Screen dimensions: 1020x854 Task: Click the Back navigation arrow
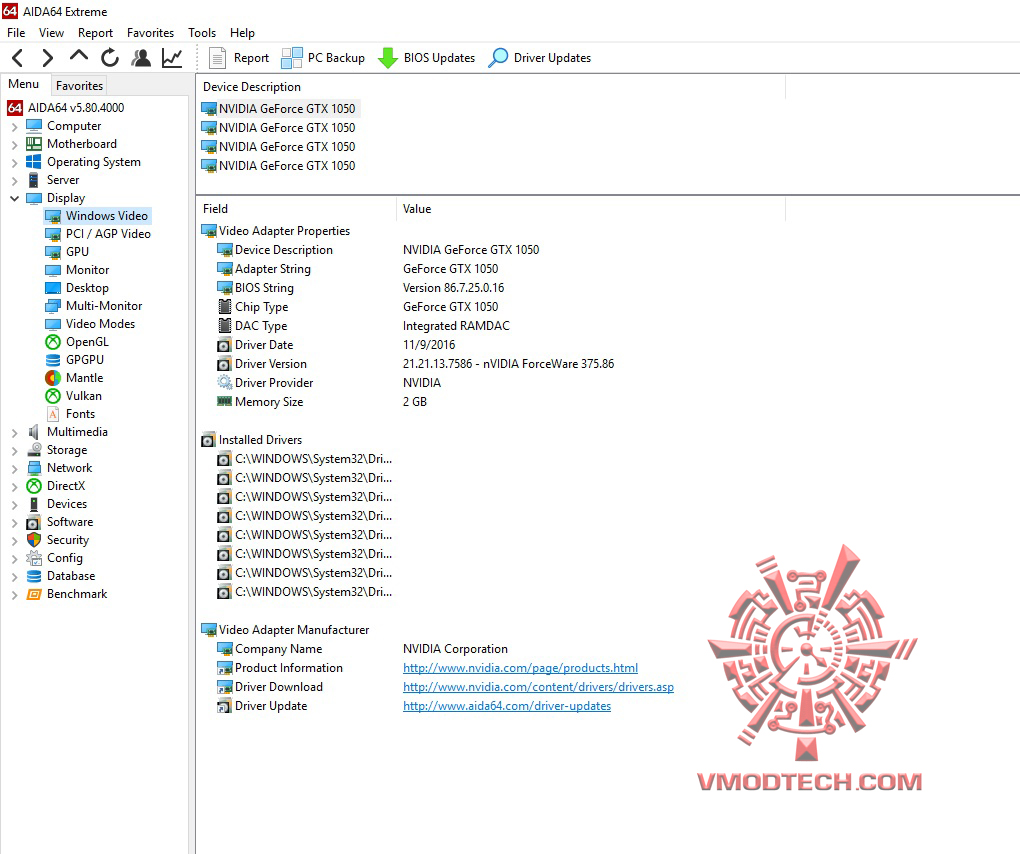tap(18, 58)
